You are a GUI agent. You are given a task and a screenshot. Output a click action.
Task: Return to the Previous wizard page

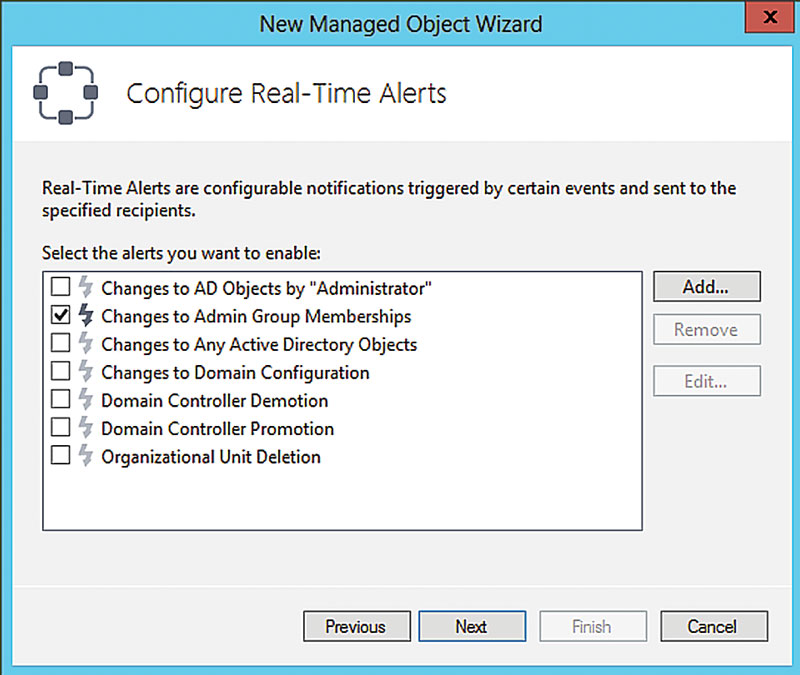coord(355,627)
